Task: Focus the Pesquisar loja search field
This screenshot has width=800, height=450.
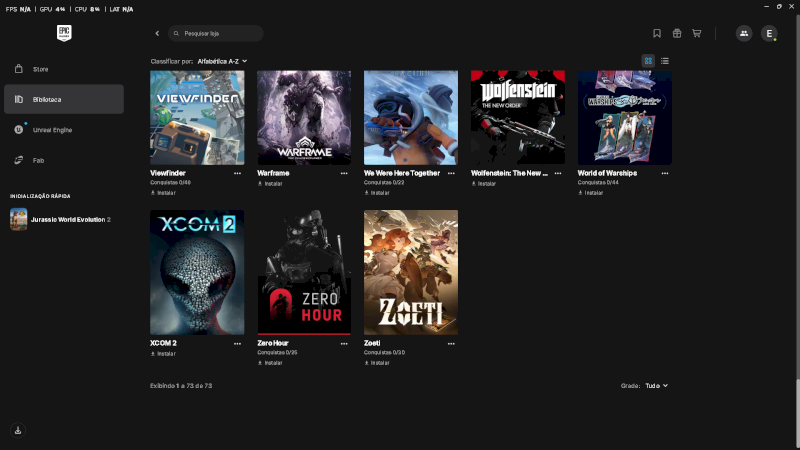Action: [x=216, y=33]
